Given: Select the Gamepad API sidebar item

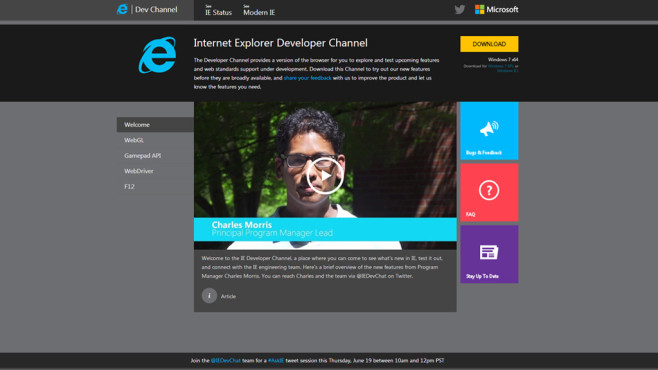Looking at the screenshot, I should tap(155, 156).
